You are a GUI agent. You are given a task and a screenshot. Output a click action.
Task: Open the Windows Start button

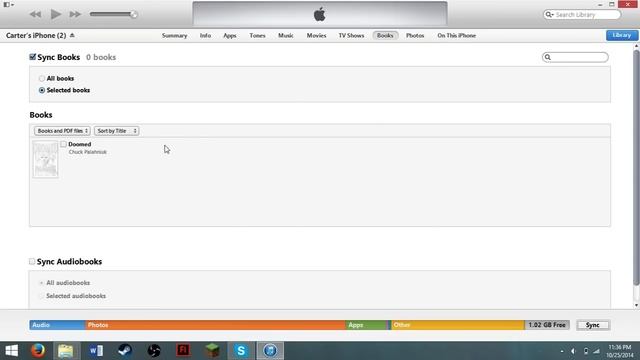click(x=11, y=351)
